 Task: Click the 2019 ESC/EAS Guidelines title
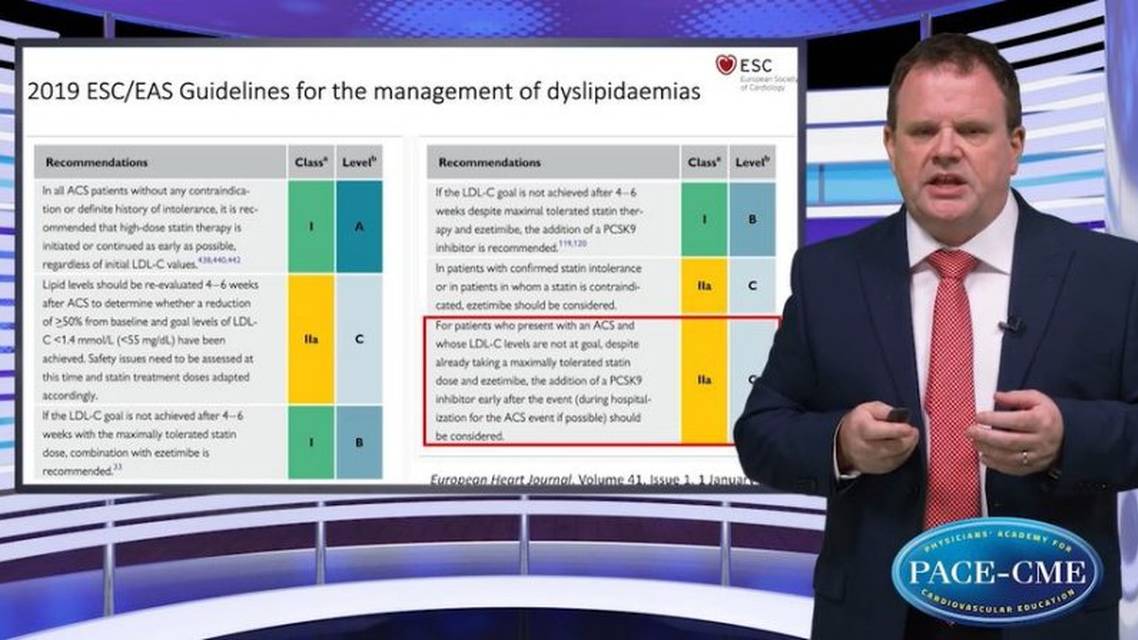[365, 90]
